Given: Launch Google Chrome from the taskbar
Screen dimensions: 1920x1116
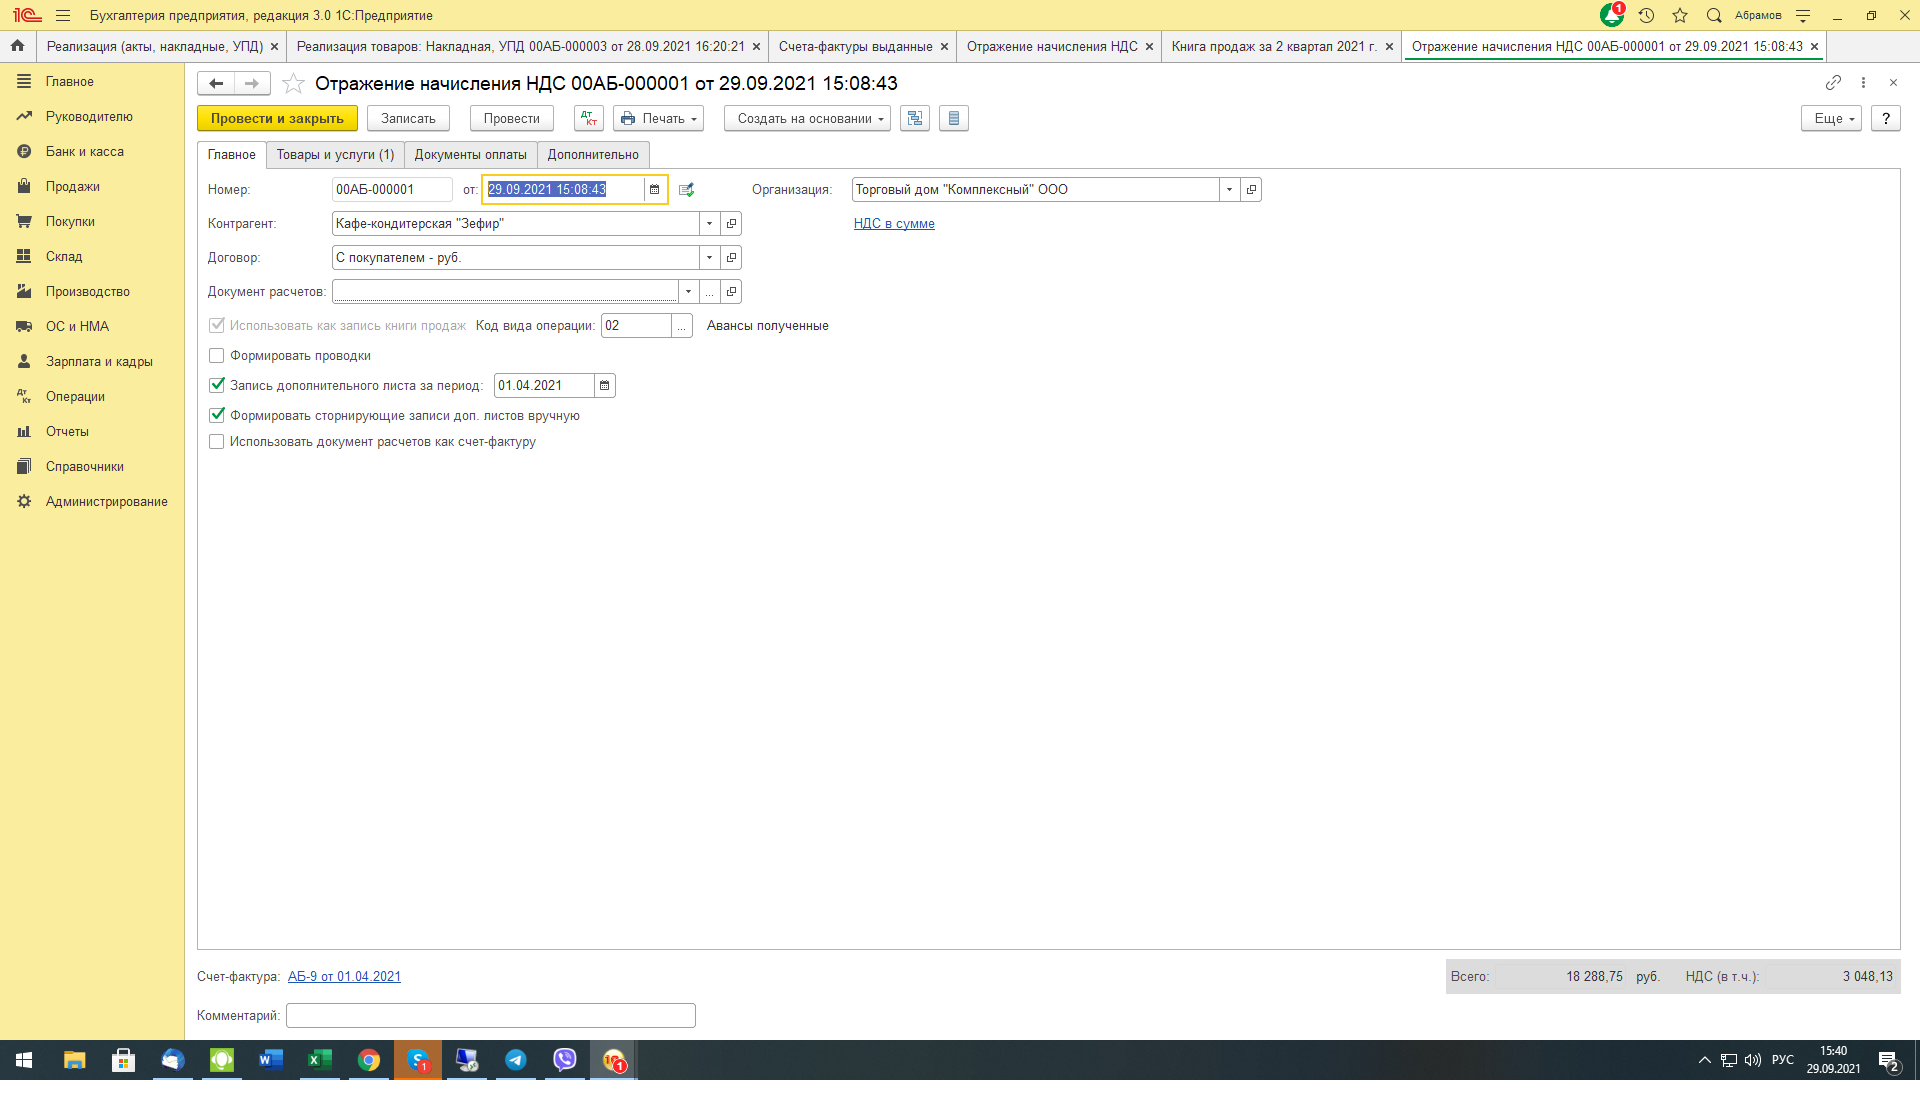Looking at the screenshot, I should (369, 1060).
